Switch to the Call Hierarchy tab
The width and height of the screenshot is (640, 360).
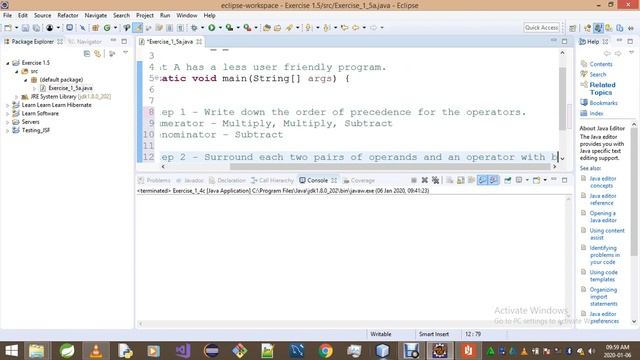pos(272,180)
